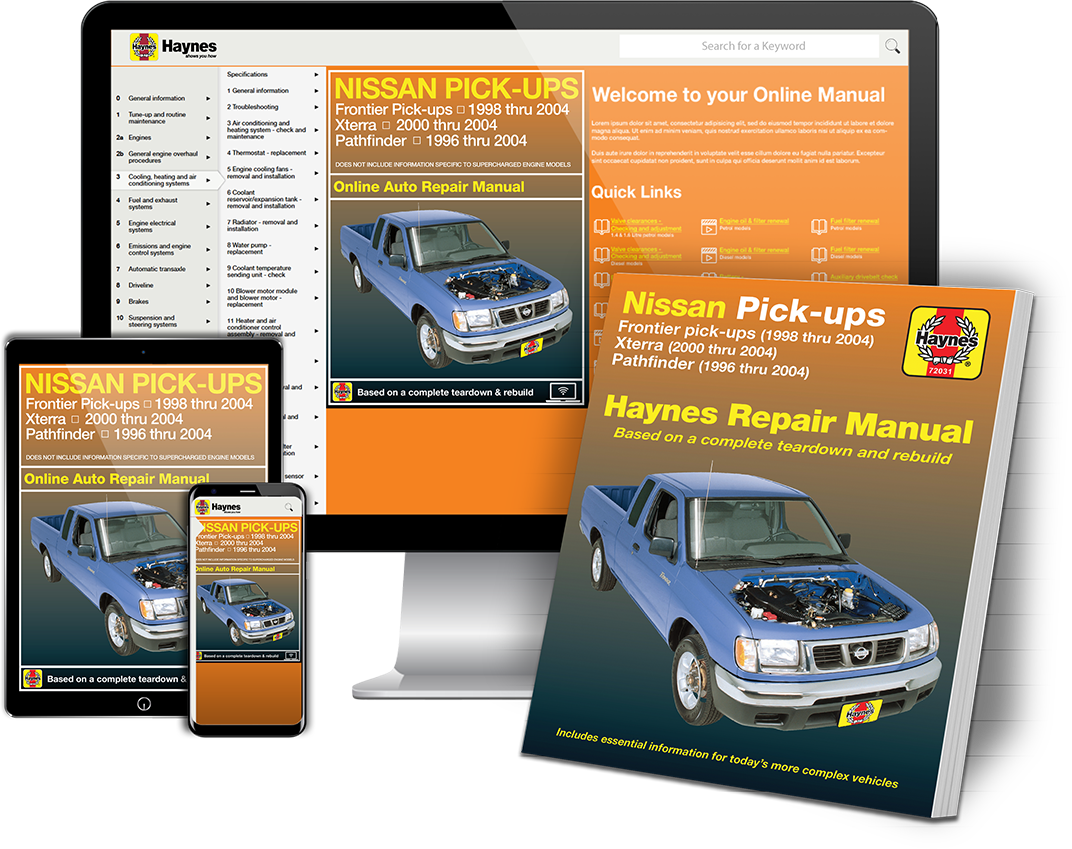1072x849 pixels.
Task: Open Suspension and steering systems chapter
Action: [x=163, y=321]
